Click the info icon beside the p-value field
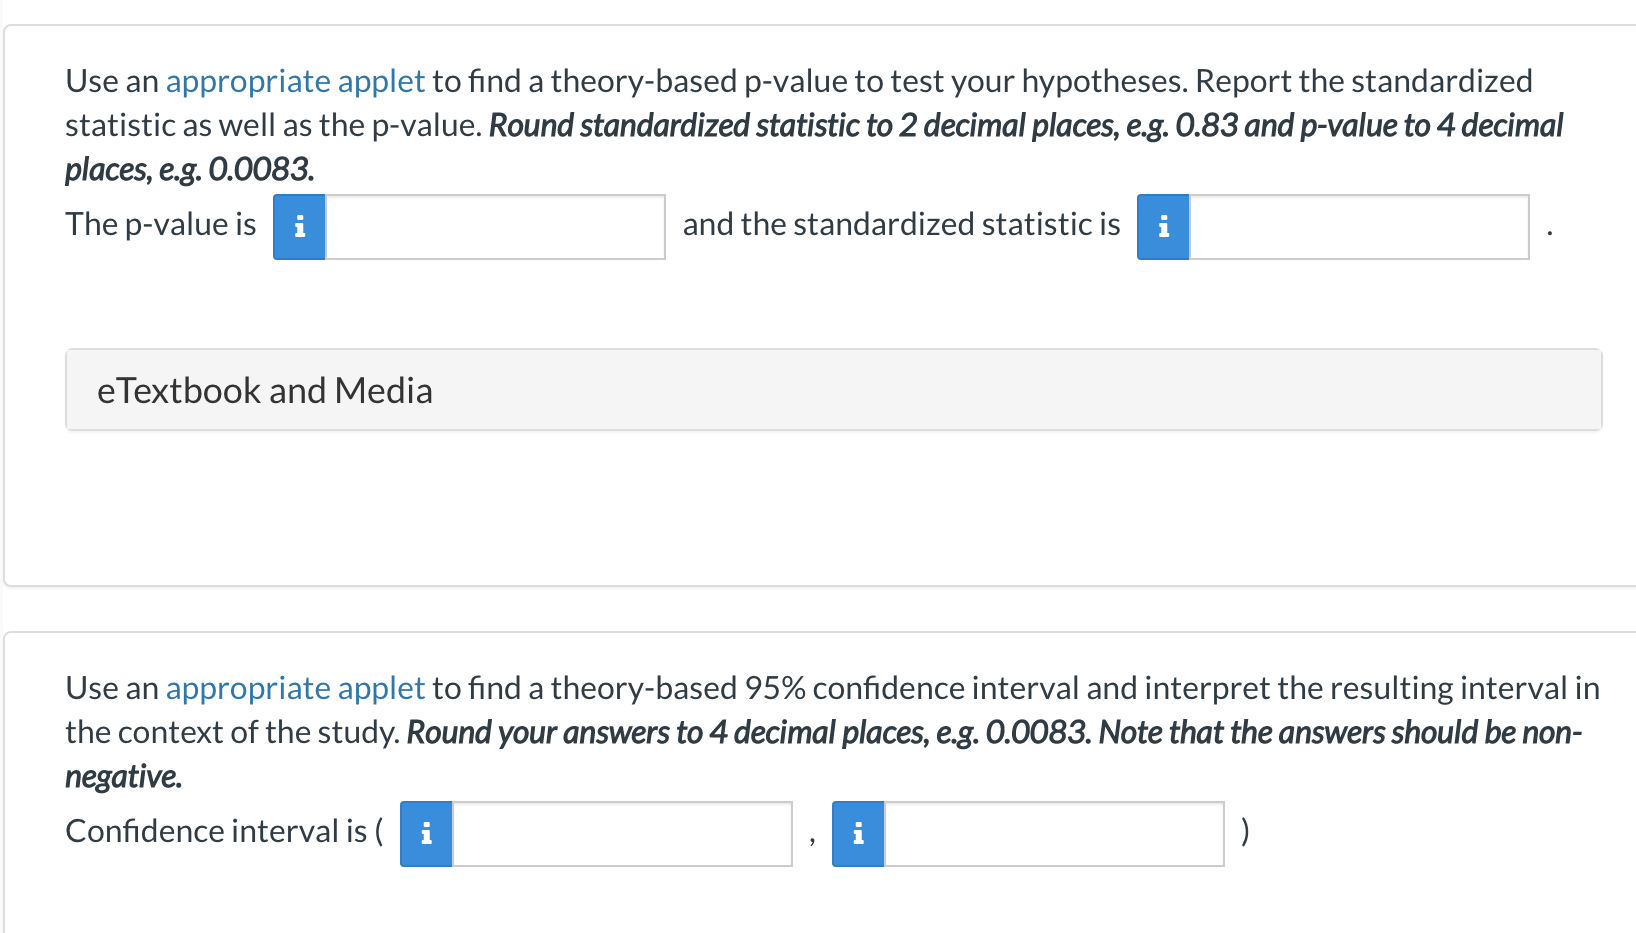The image size is (1636, 933). (x=299, y=227)
